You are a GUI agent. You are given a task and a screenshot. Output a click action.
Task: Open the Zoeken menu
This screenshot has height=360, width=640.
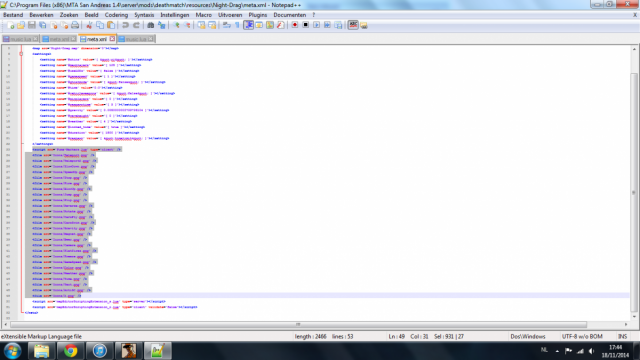(69, 15)
